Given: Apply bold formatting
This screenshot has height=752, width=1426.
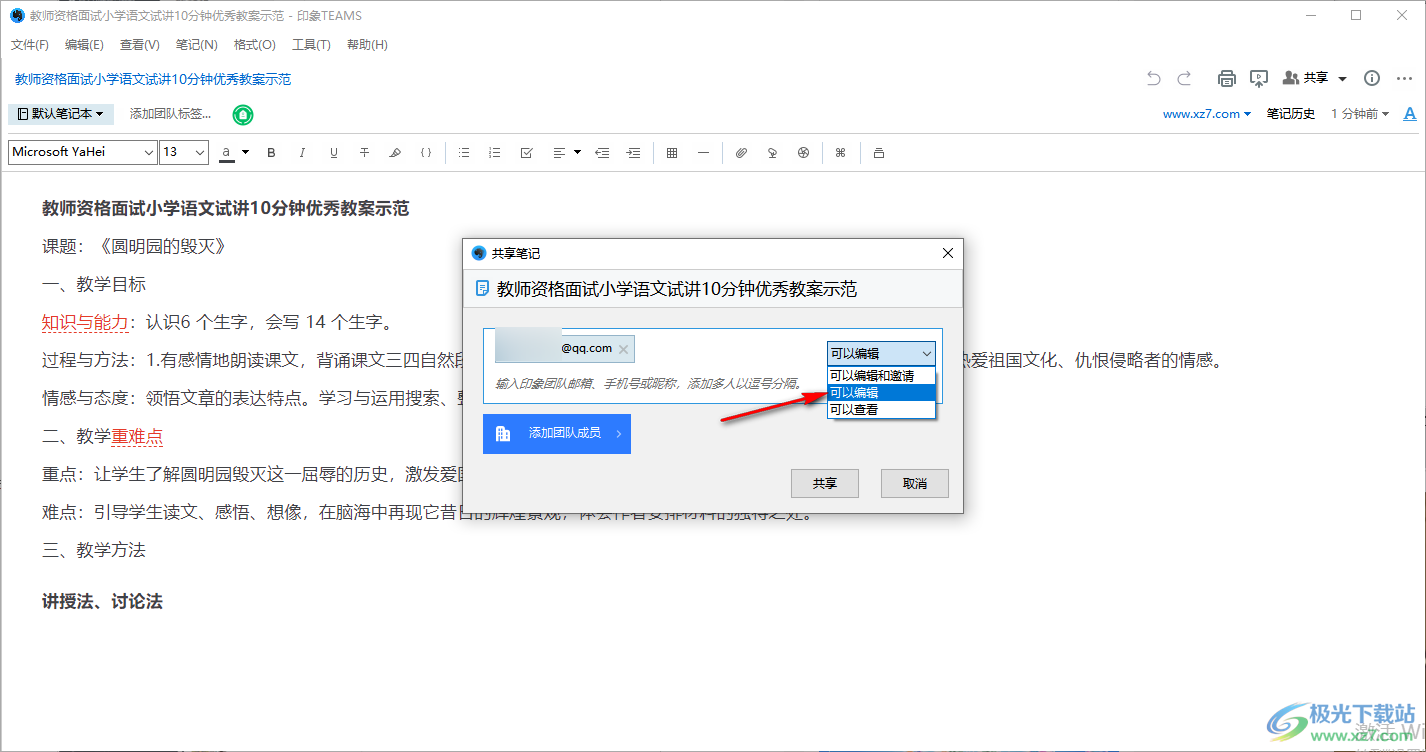Looking at the screenshot, I should click(271, 153).
